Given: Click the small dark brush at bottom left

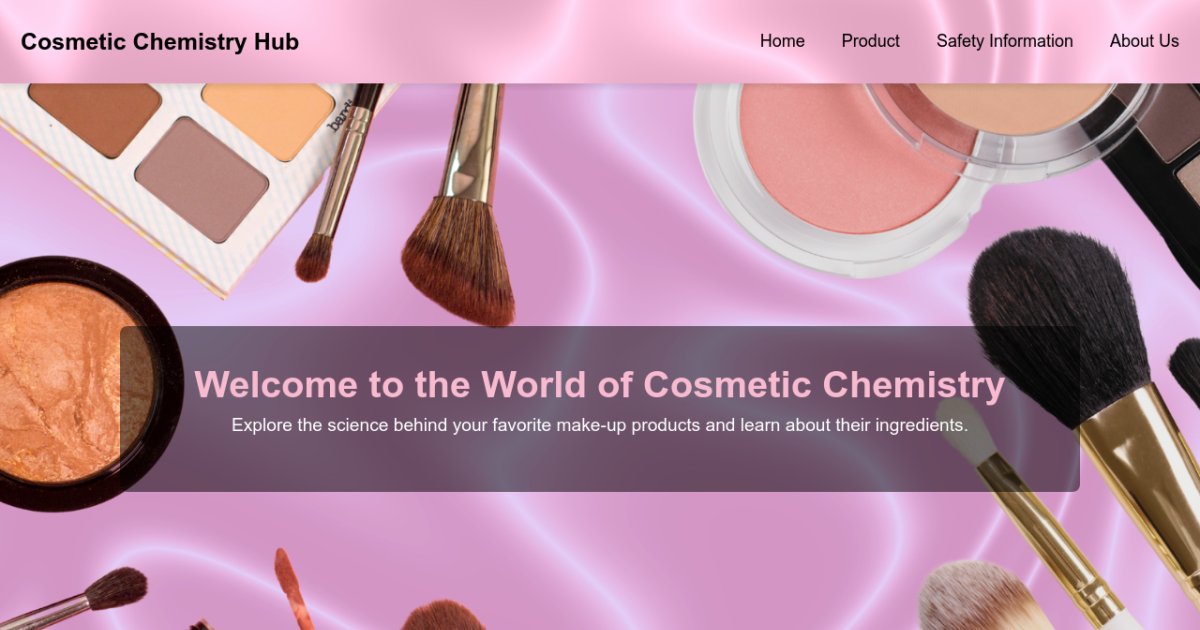Looking at the screenshot, I should coord(115,588).
